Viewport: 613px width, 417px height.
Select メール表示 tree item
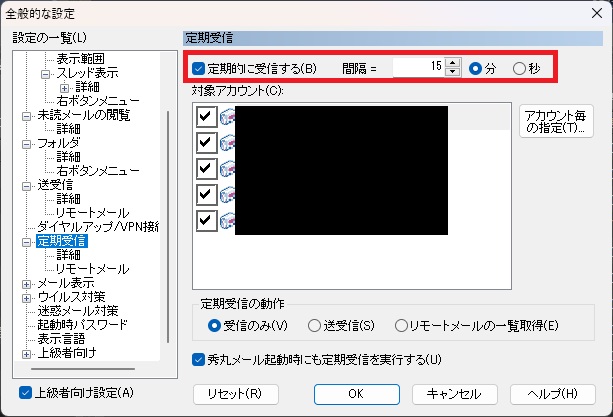coord(66,283)
